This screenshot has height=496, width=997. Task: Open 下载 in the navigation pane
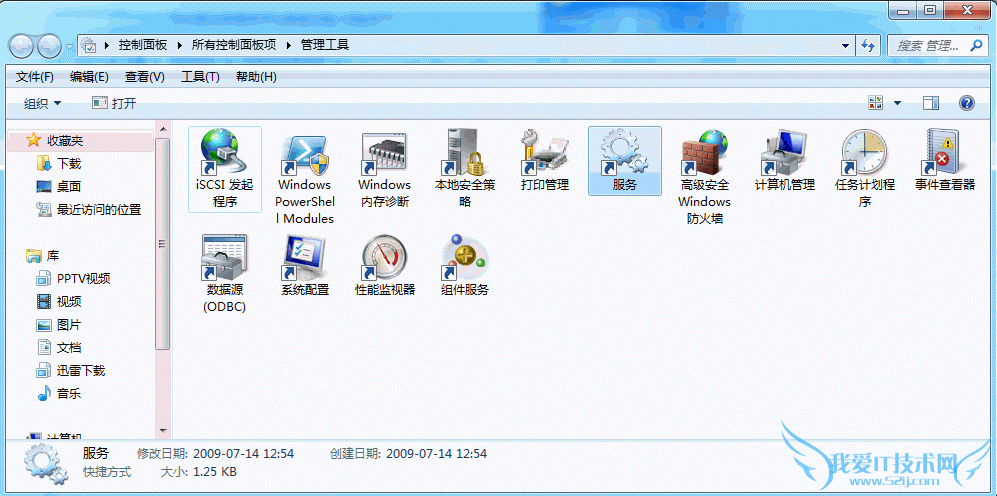pyautogui.click(x=69, y=163)
